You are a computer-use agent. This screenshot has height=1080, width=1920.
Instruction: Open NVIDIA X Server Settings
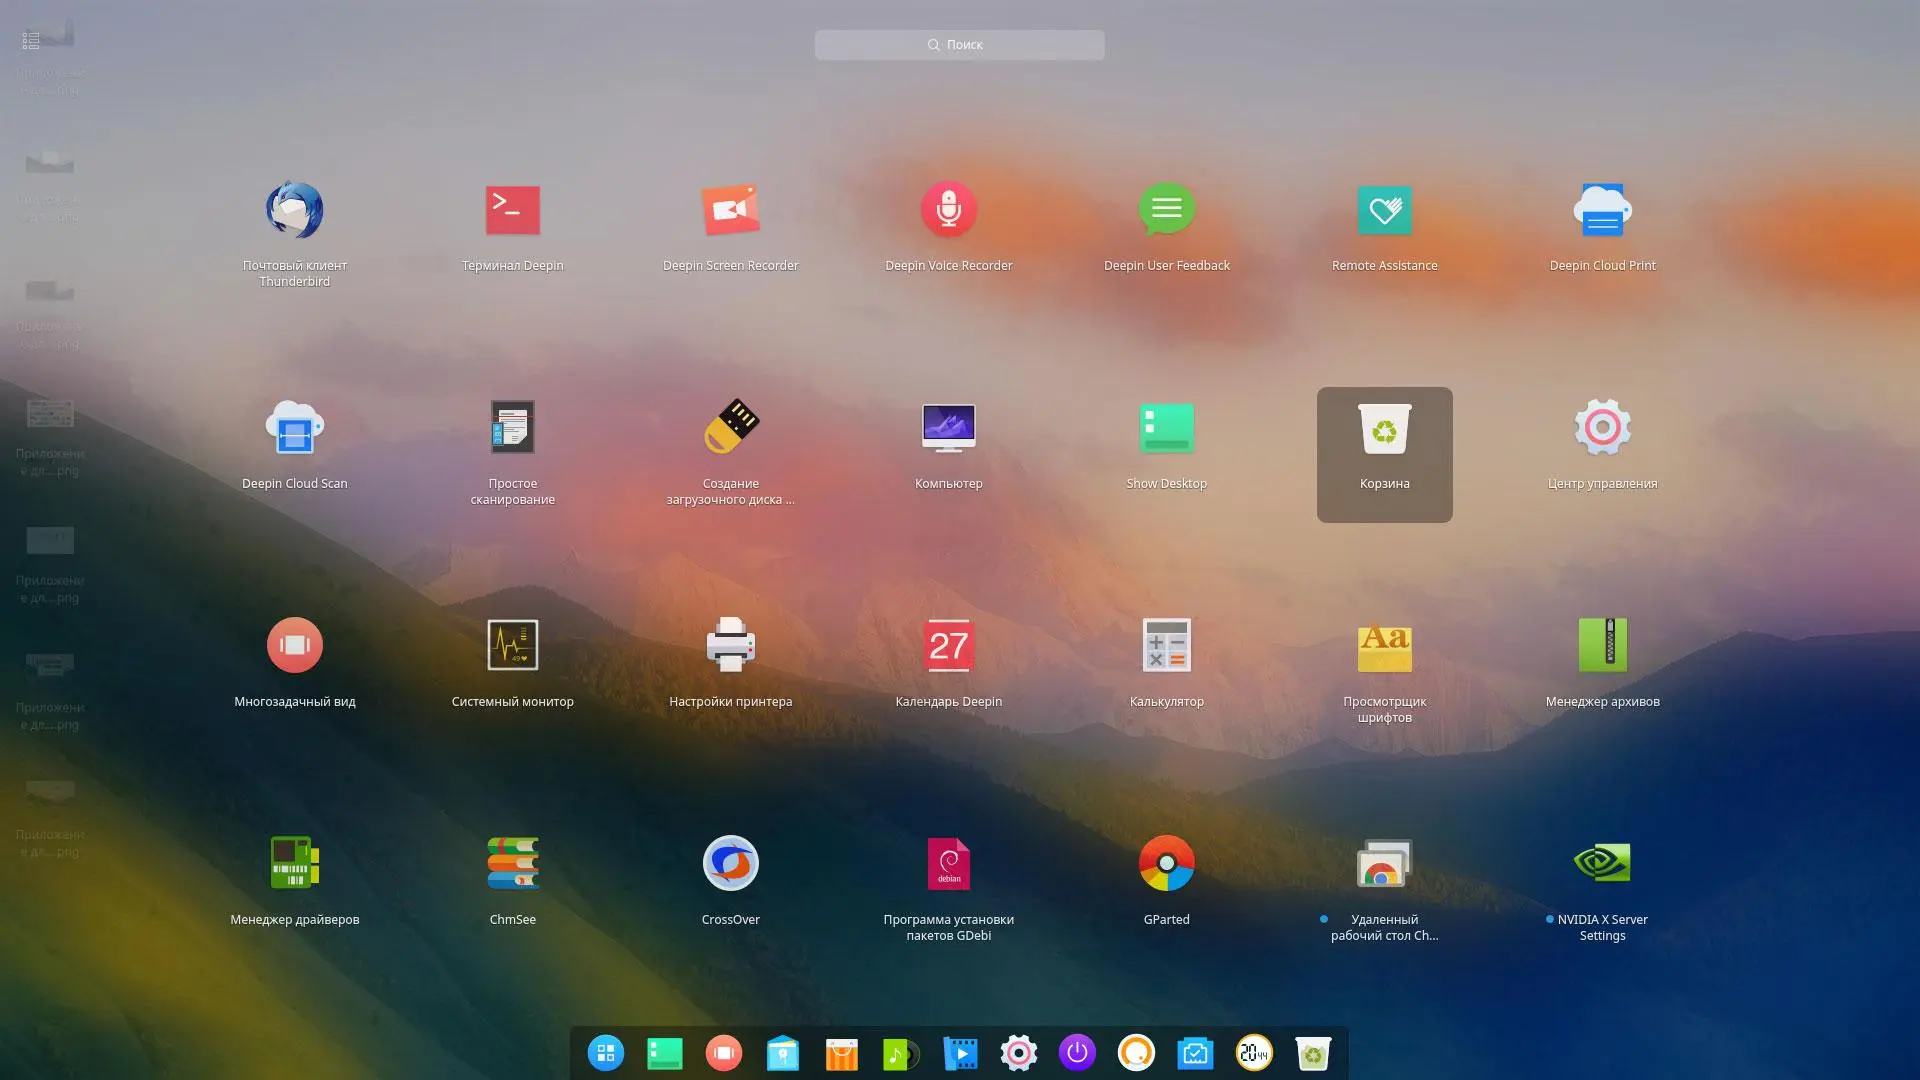tap(1602, 863)
